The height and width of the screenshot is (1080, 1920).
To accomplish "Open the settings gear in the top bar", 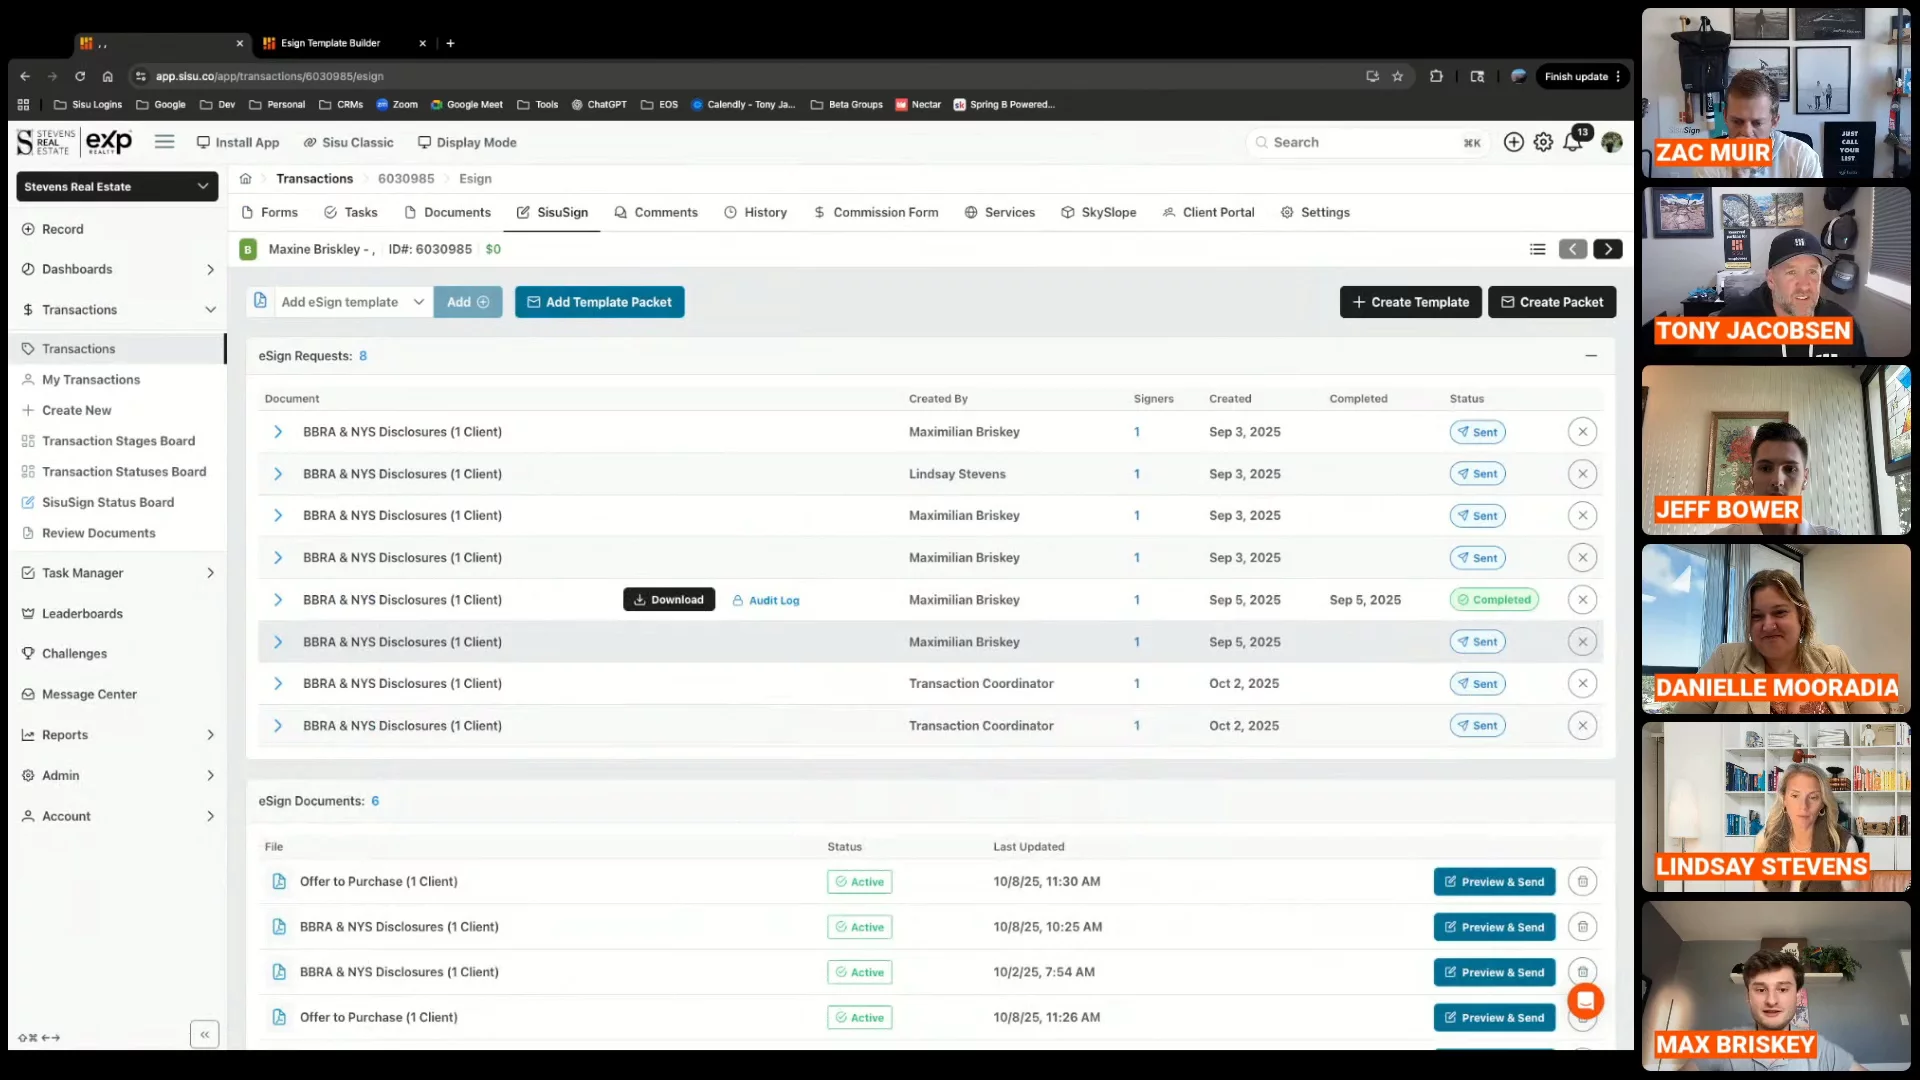I will click(x=1543, y=143).
